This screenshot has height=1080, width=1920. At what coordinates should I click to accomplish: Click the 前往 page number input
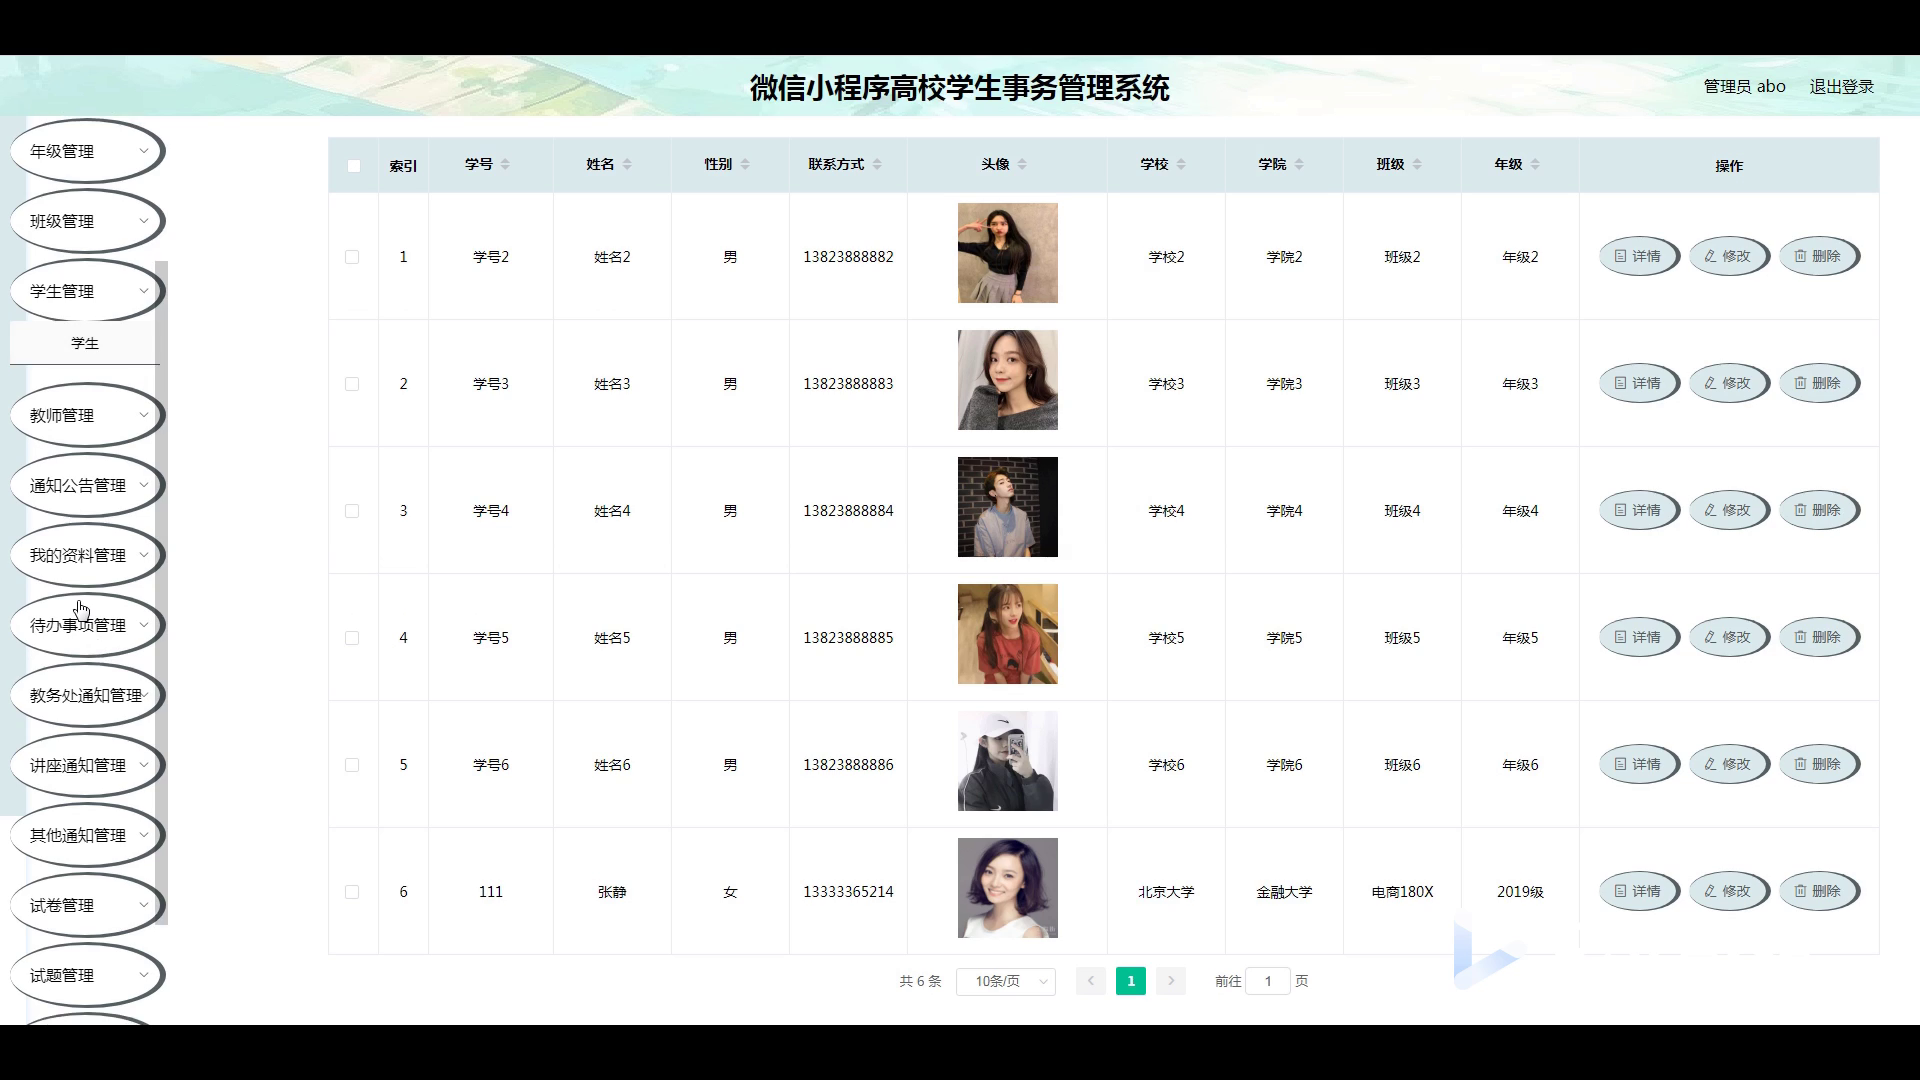[1268, 981]
